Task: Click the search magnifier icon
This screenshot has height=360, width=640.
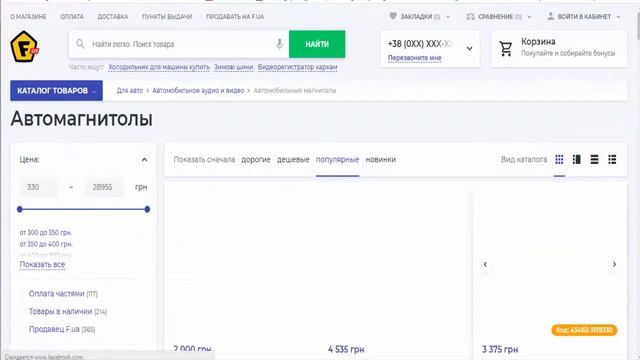Action: click(x=80, y=44)
